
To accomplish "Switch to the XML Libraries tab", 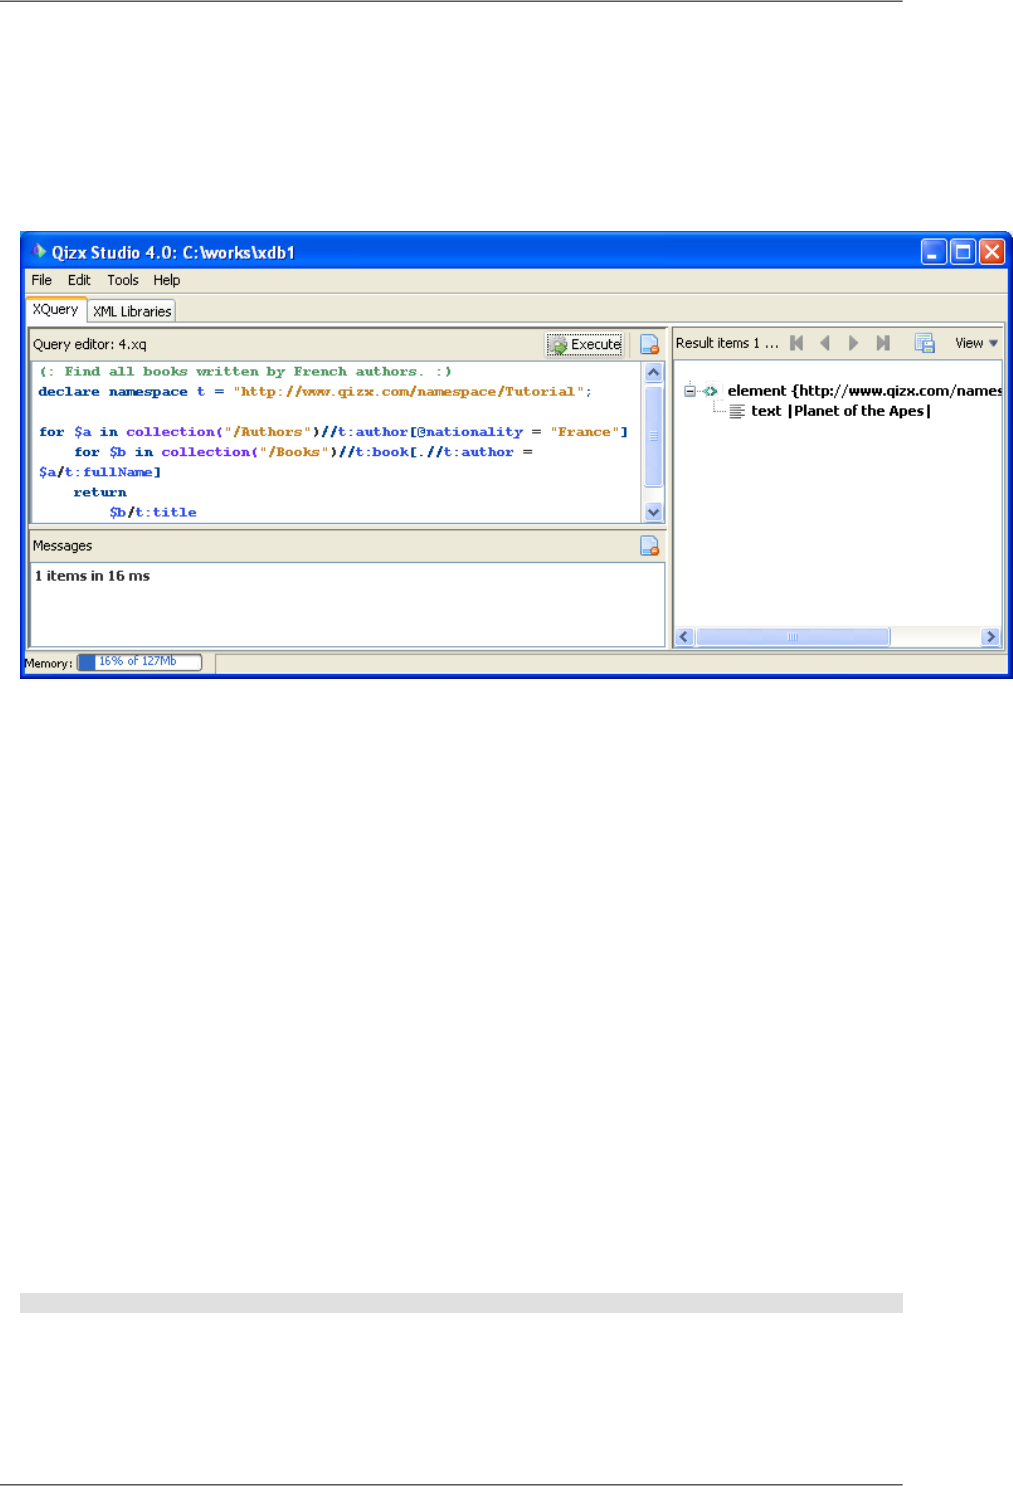I will click(x=132, y=311).
